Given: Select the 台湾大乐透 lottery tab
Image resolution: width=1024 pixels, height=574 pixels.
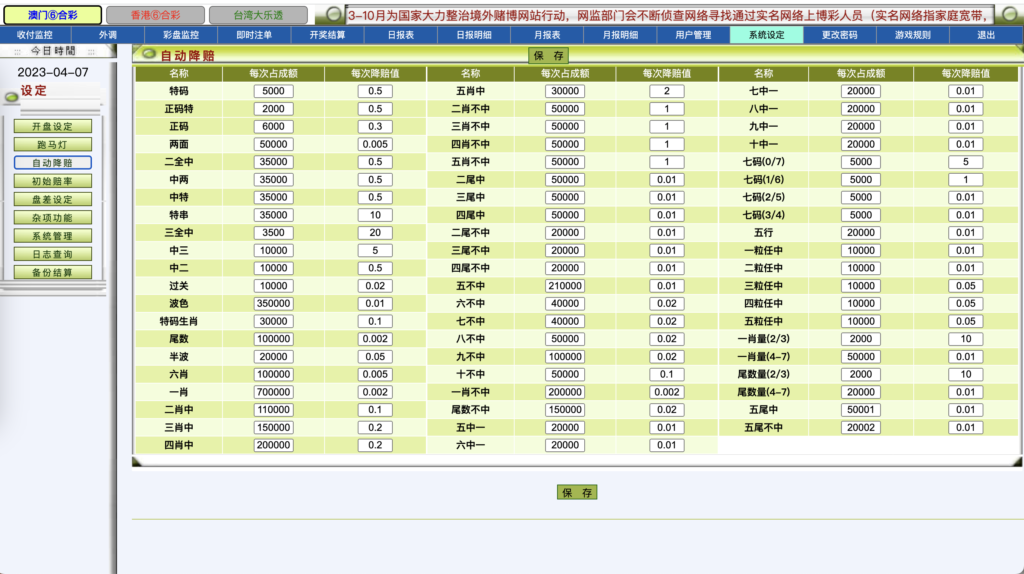Looking at the screenshot, I should click(258, 15).
